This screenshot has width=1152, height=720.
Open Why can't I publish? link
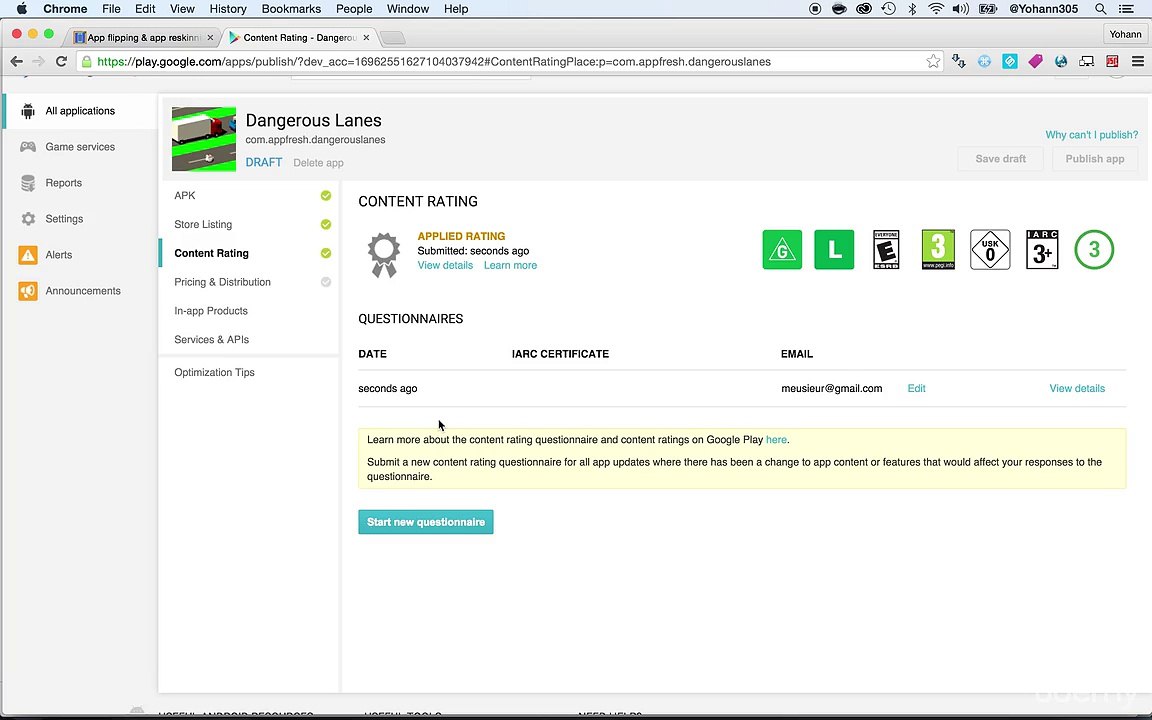point(1091,134)
